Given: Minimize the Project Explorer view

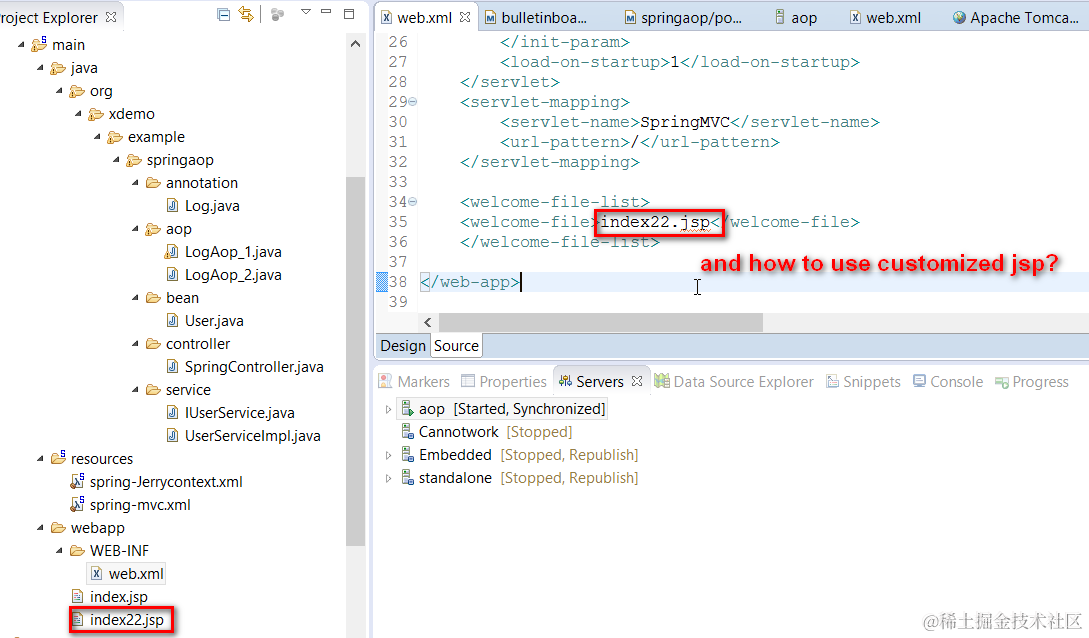Looking at the screenshot, I should 326,12.
